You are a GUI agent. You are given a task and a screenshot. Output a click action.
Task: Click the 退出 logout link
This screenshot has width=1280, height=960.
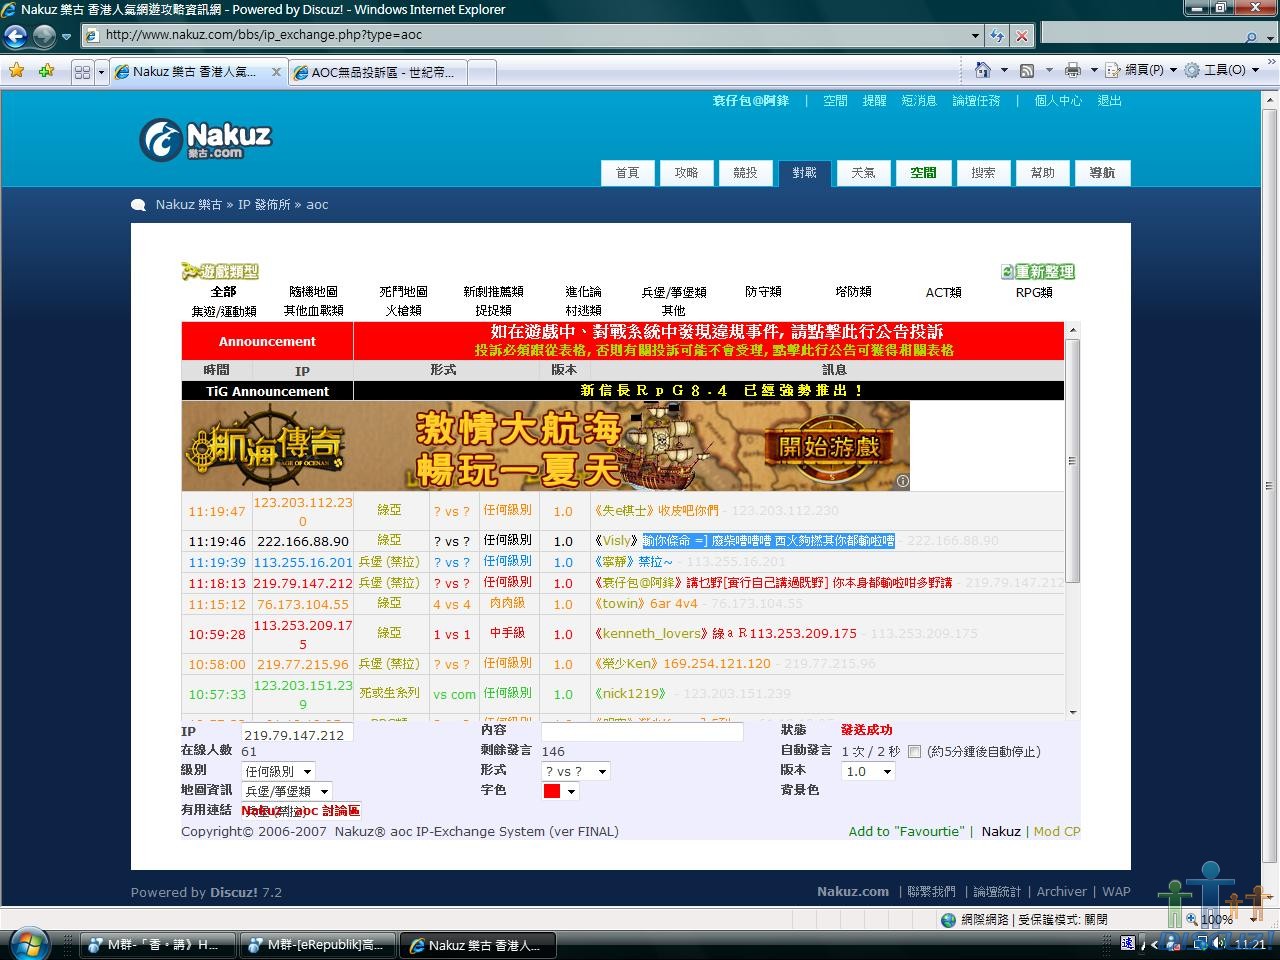point(1109,101)
